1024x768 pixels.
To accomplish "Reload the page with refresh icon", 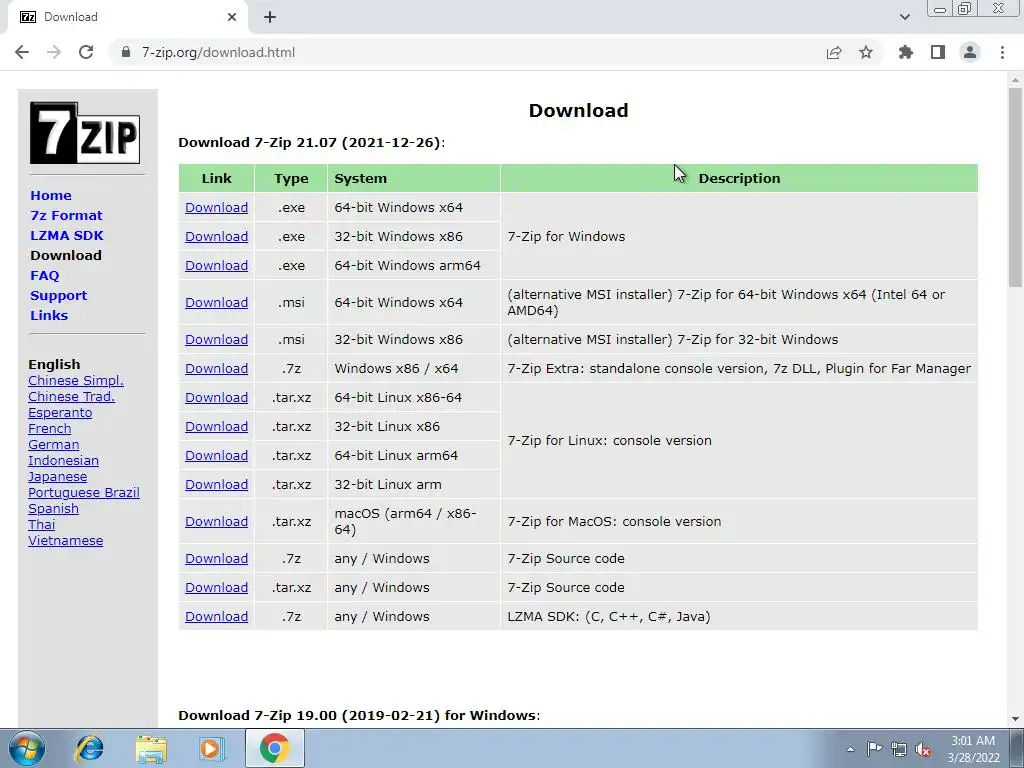I will [x=86, y=52].
